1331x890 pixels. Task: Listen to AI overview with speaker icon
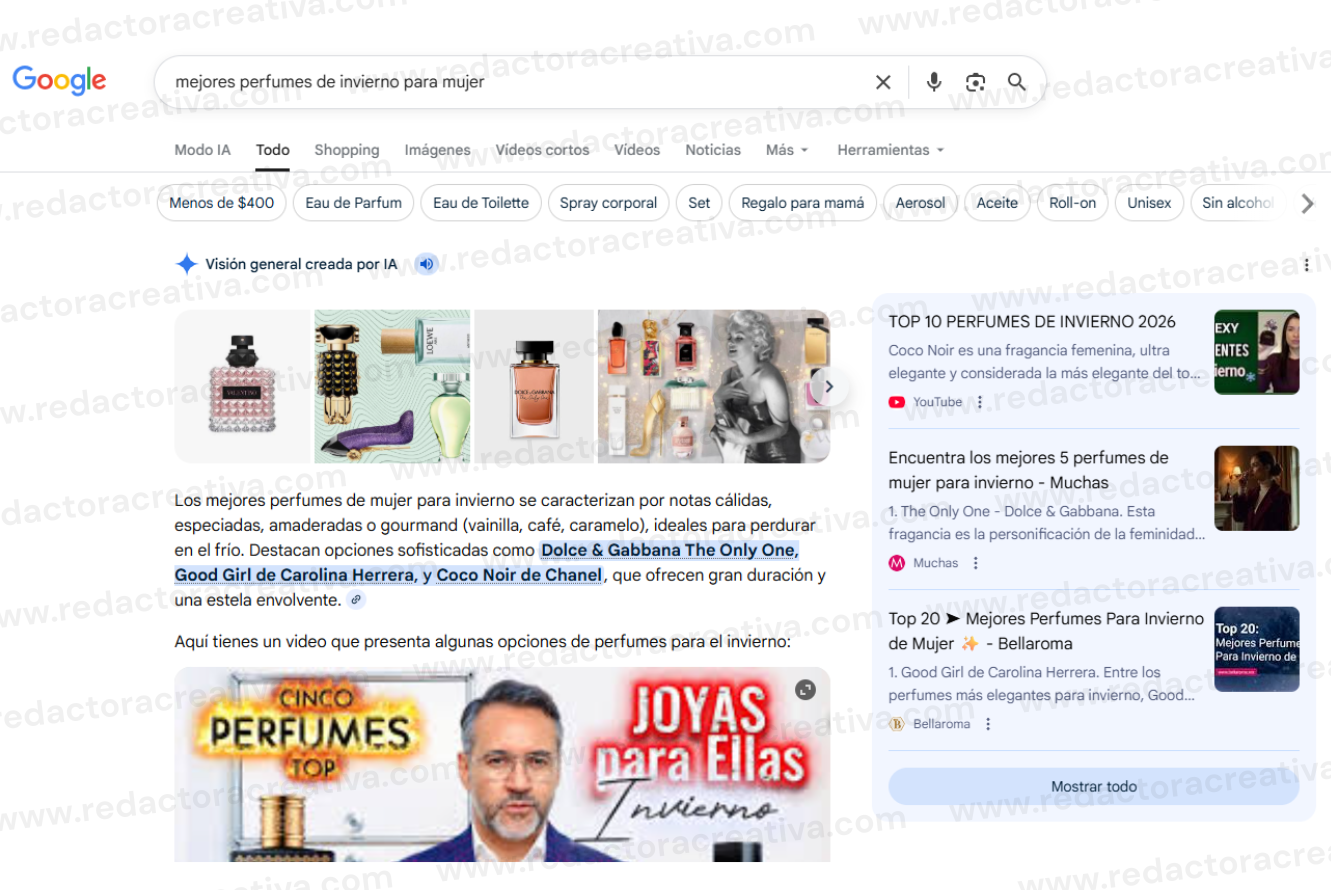point(427,264)
